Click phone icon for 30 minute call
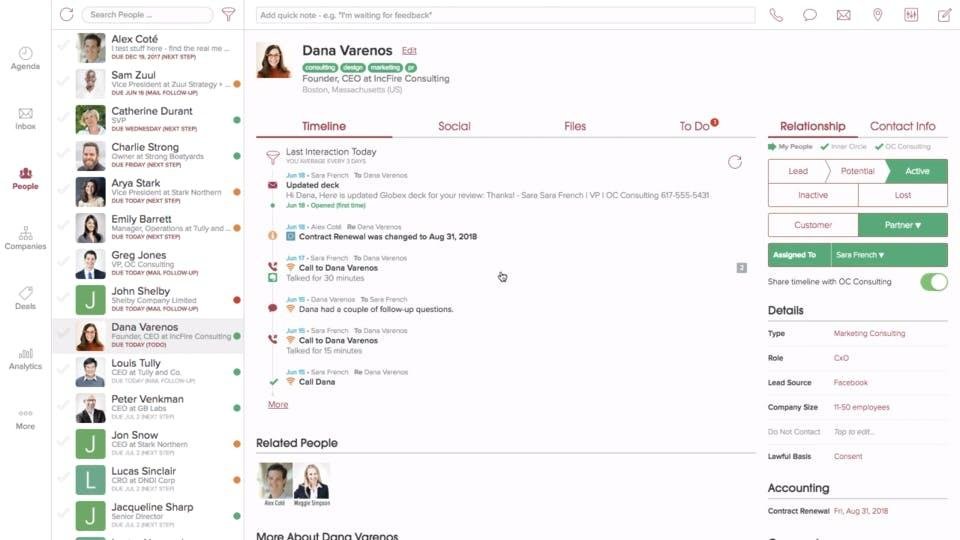 [x=272, y=267]
